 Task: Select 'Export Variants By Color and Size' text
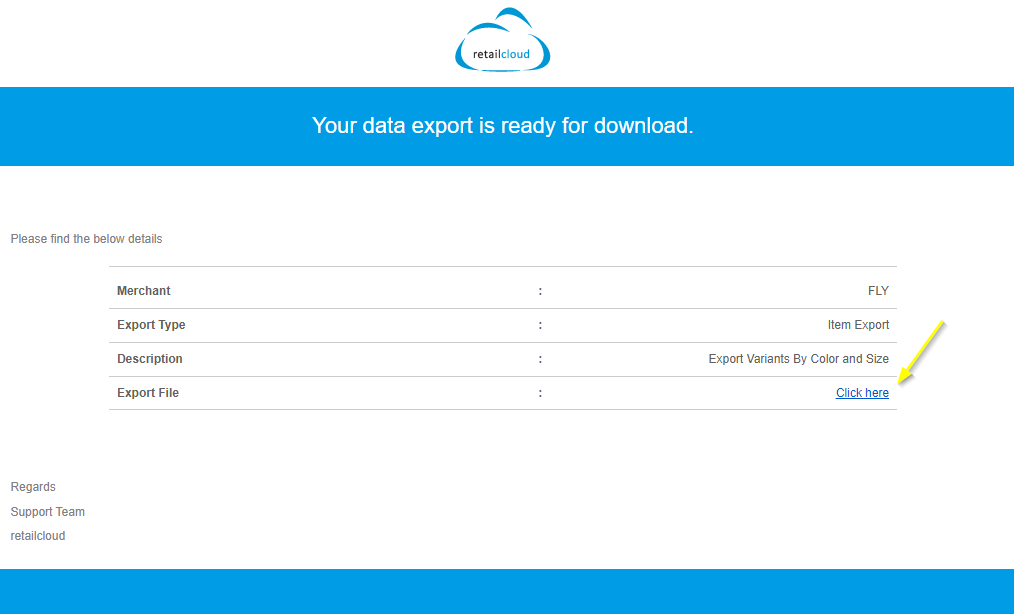point(799,359)
